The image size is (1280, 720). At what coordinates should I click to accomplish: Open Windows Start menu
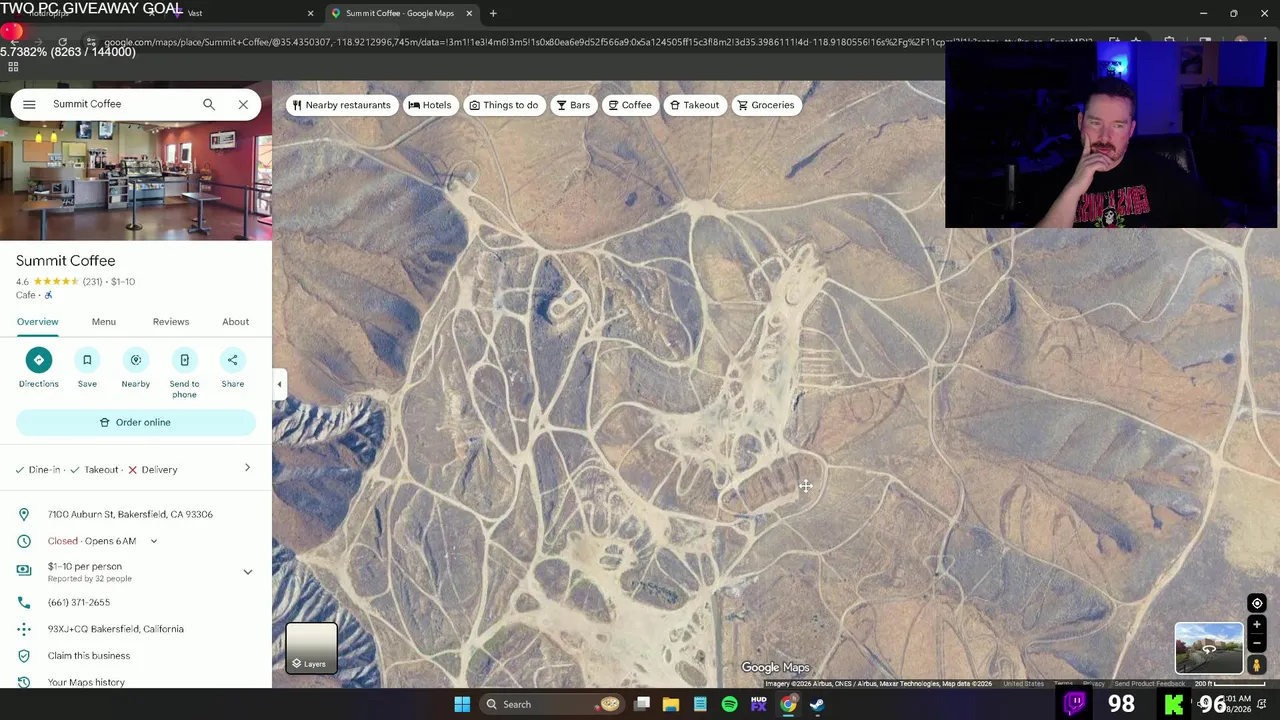point(462,704)
